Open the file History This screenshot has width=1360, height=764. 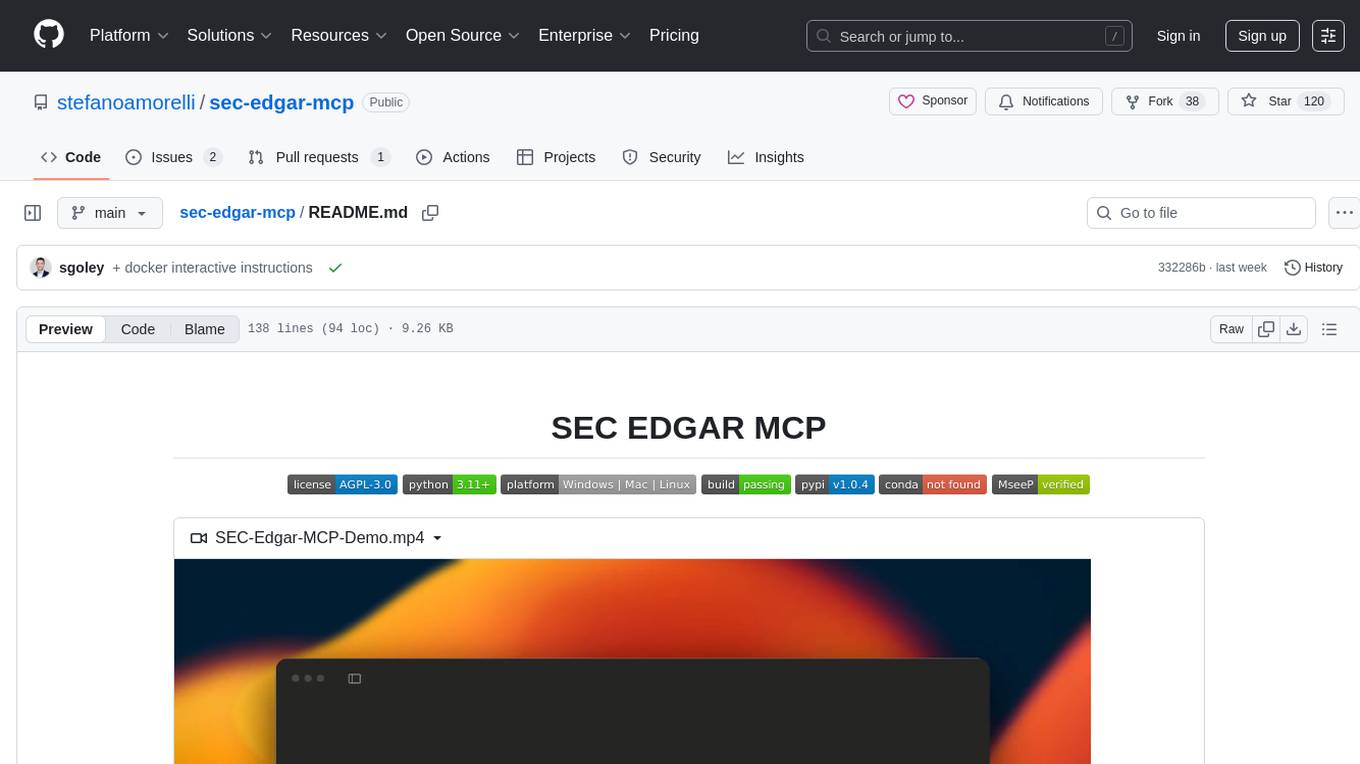[1313, 267]
